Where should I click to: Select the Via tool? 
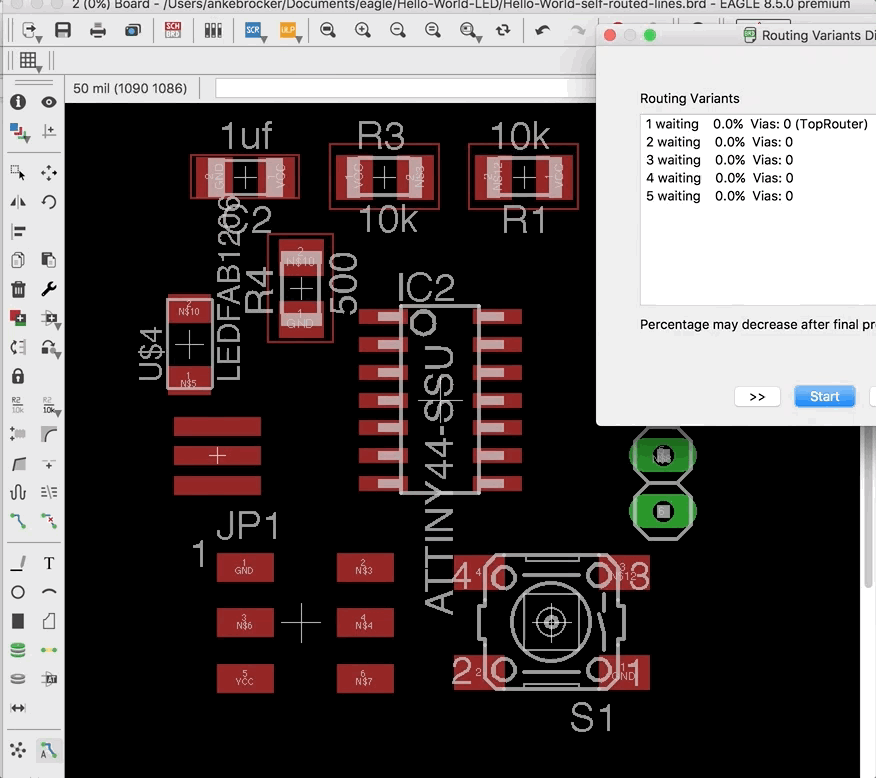pyautogui.click(x=18, y=650)
